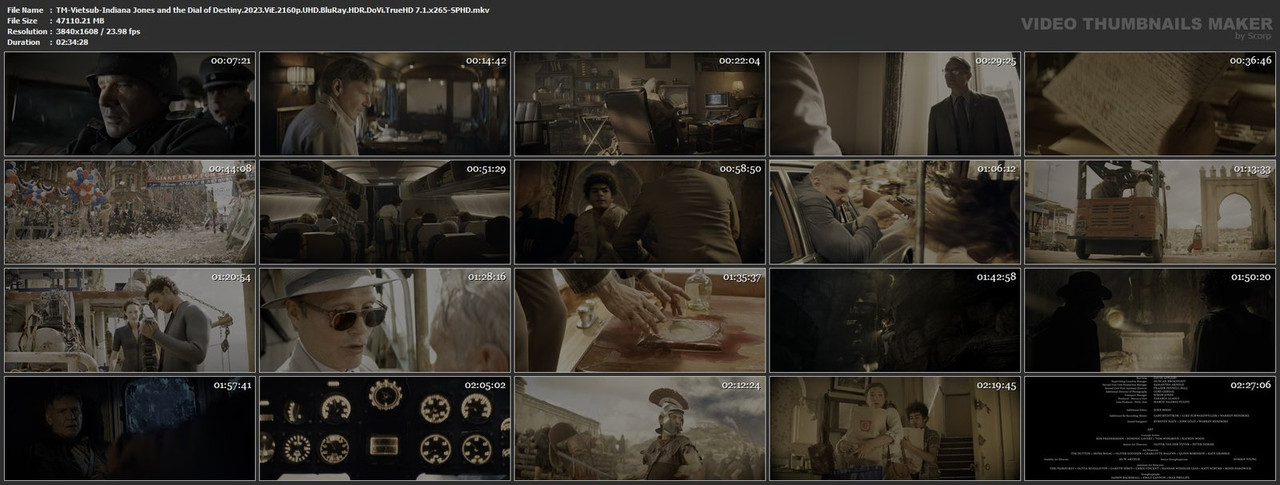Select the thumbnail at 00:36:46
This screenshot has height=485, width=1280.
(1149, 103)
